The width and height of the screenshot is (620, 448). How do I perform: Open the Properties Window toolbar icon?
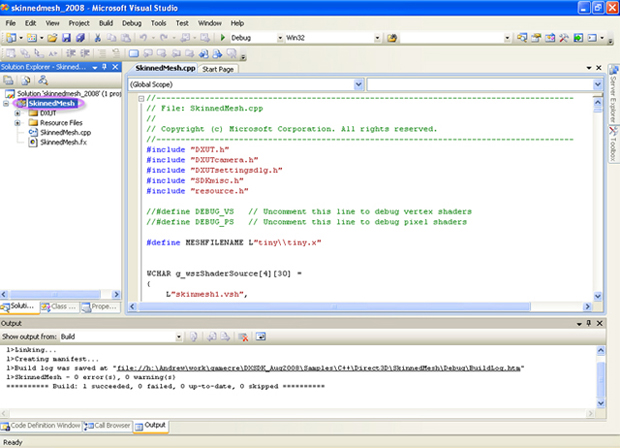click(x=536, y=38)
